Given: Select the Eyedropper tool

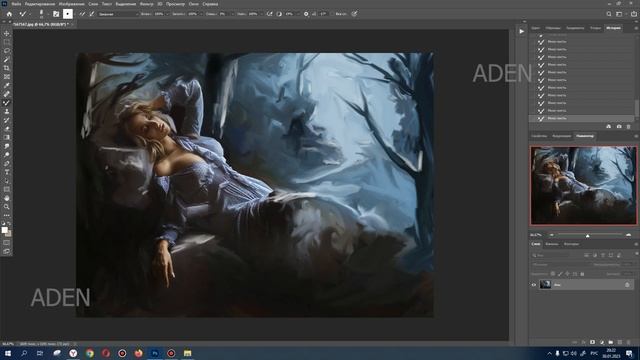Looking at the screenshot, I should pos(7,85).
